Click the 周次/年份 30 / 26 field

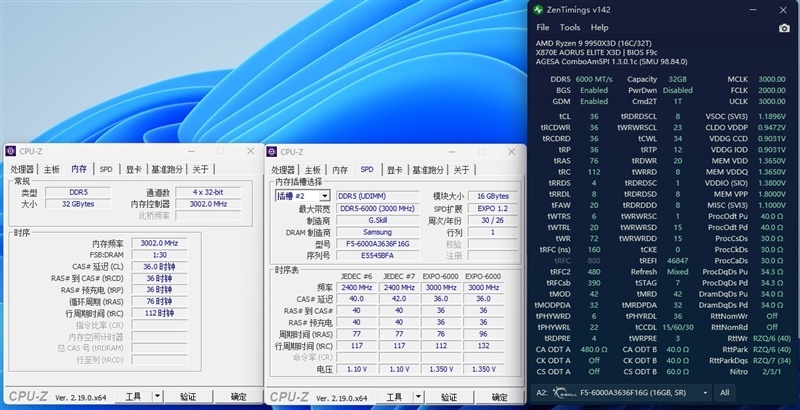coord(493,220)
